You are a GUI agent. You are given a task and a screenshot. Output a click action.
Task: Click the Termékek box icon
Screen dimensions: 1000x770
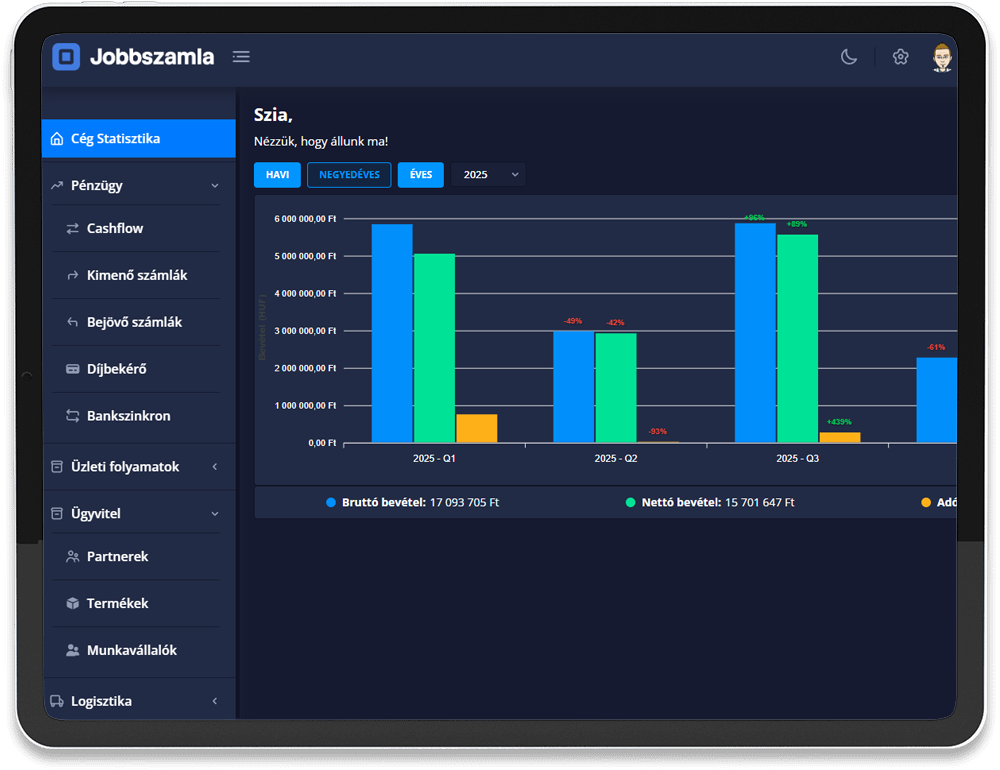click(x=73, y=603)
